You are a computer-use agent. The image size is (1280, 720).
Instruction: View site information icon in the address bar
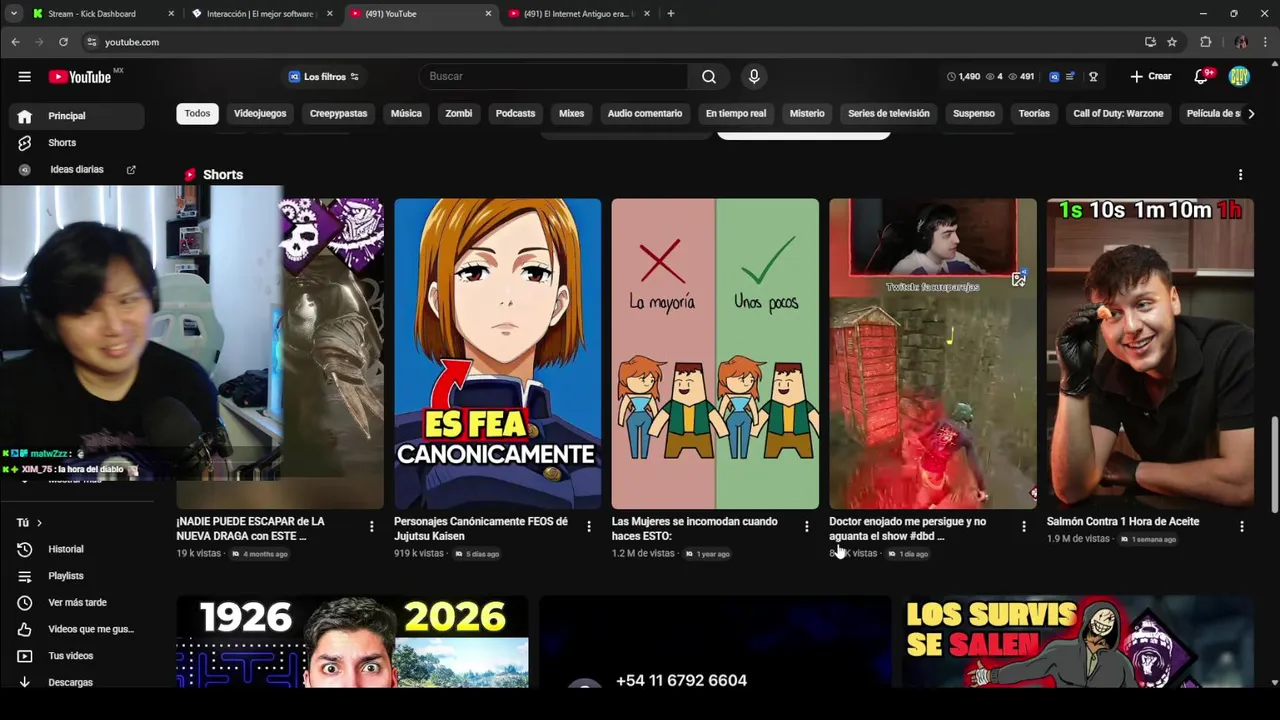coord(91,42)
